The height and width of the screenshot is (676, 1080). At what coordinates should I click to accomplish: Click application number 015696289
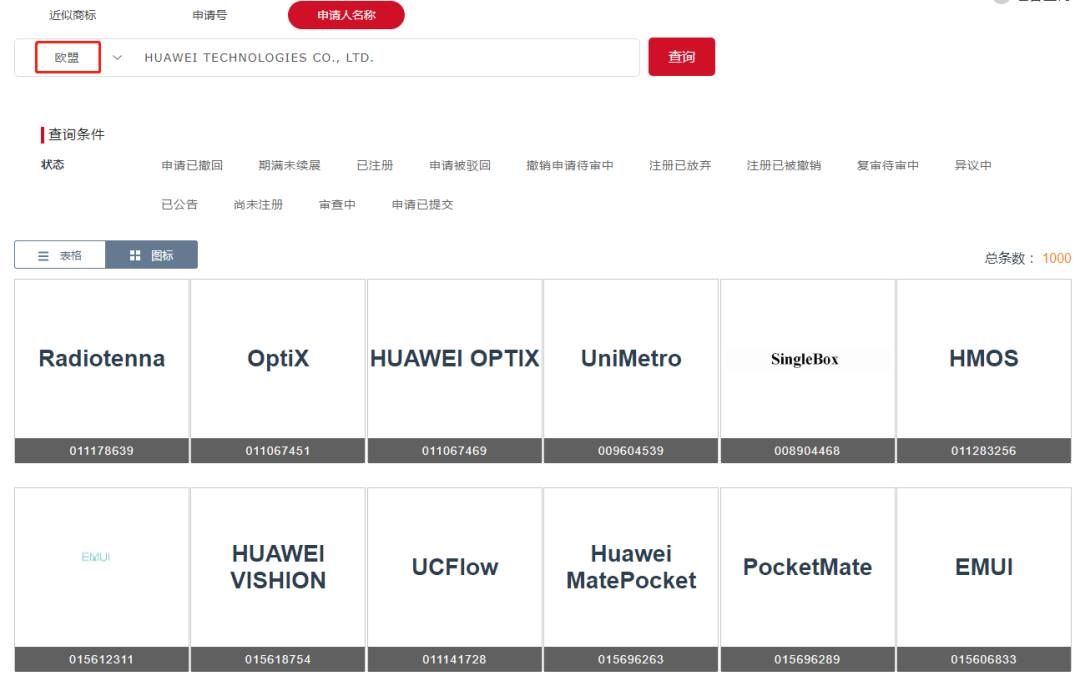click(x=807, y=659)
